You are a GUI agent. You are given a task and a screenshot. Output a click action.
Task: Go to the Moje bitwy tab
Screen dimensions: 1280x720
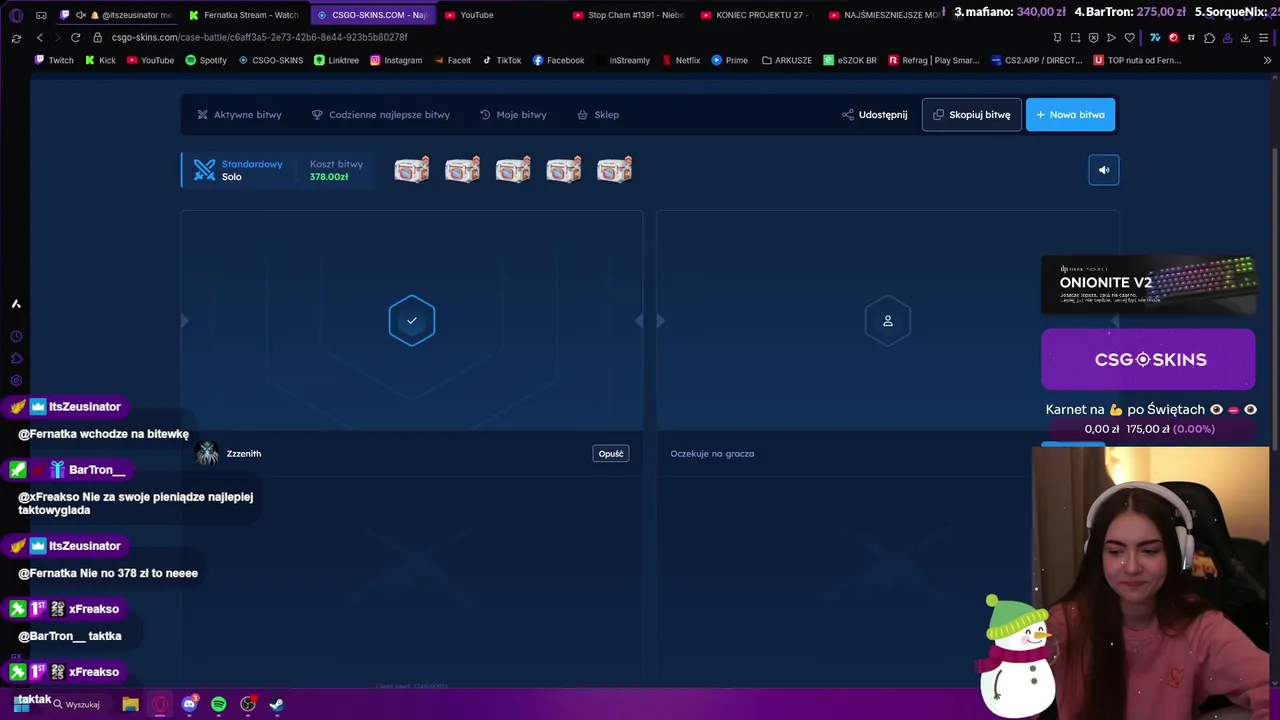(513, 115)
